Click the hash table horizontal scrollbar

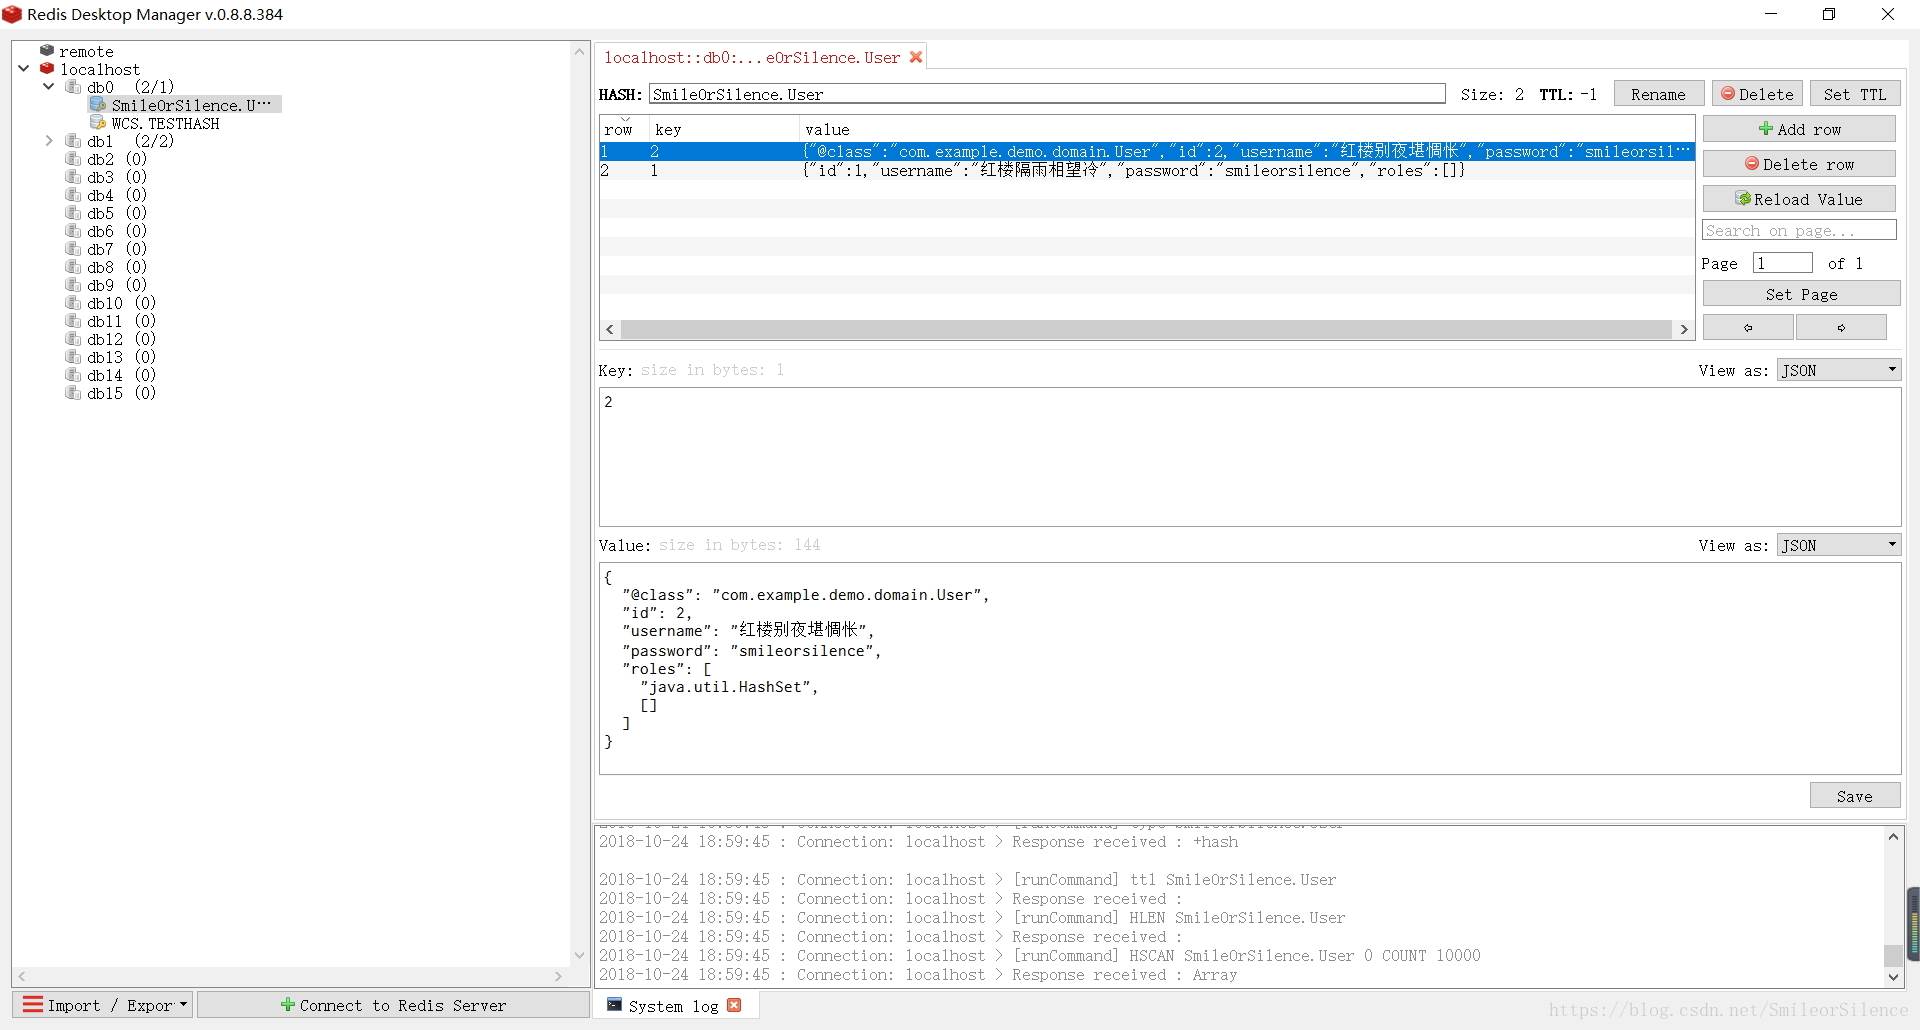tap(1146, 329)
